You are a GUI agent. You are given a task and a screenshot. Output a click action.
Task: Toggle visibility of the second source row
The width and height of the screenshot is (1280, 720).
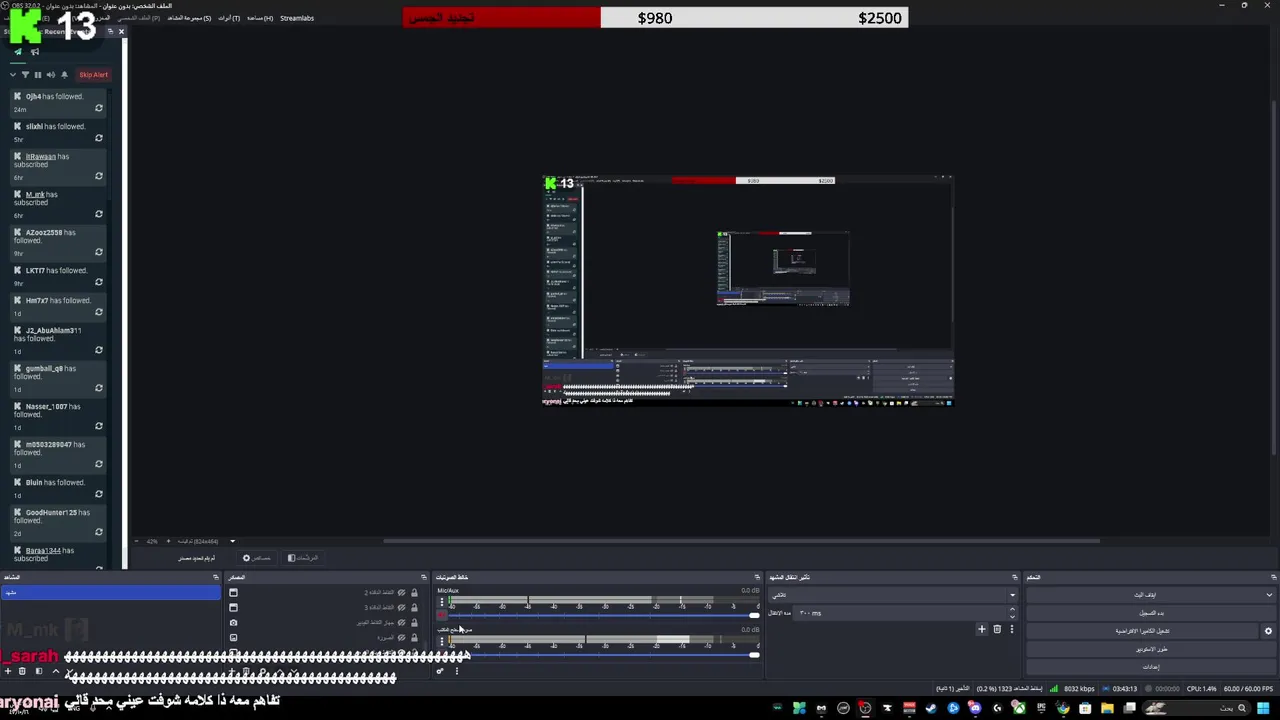point(402,607)
